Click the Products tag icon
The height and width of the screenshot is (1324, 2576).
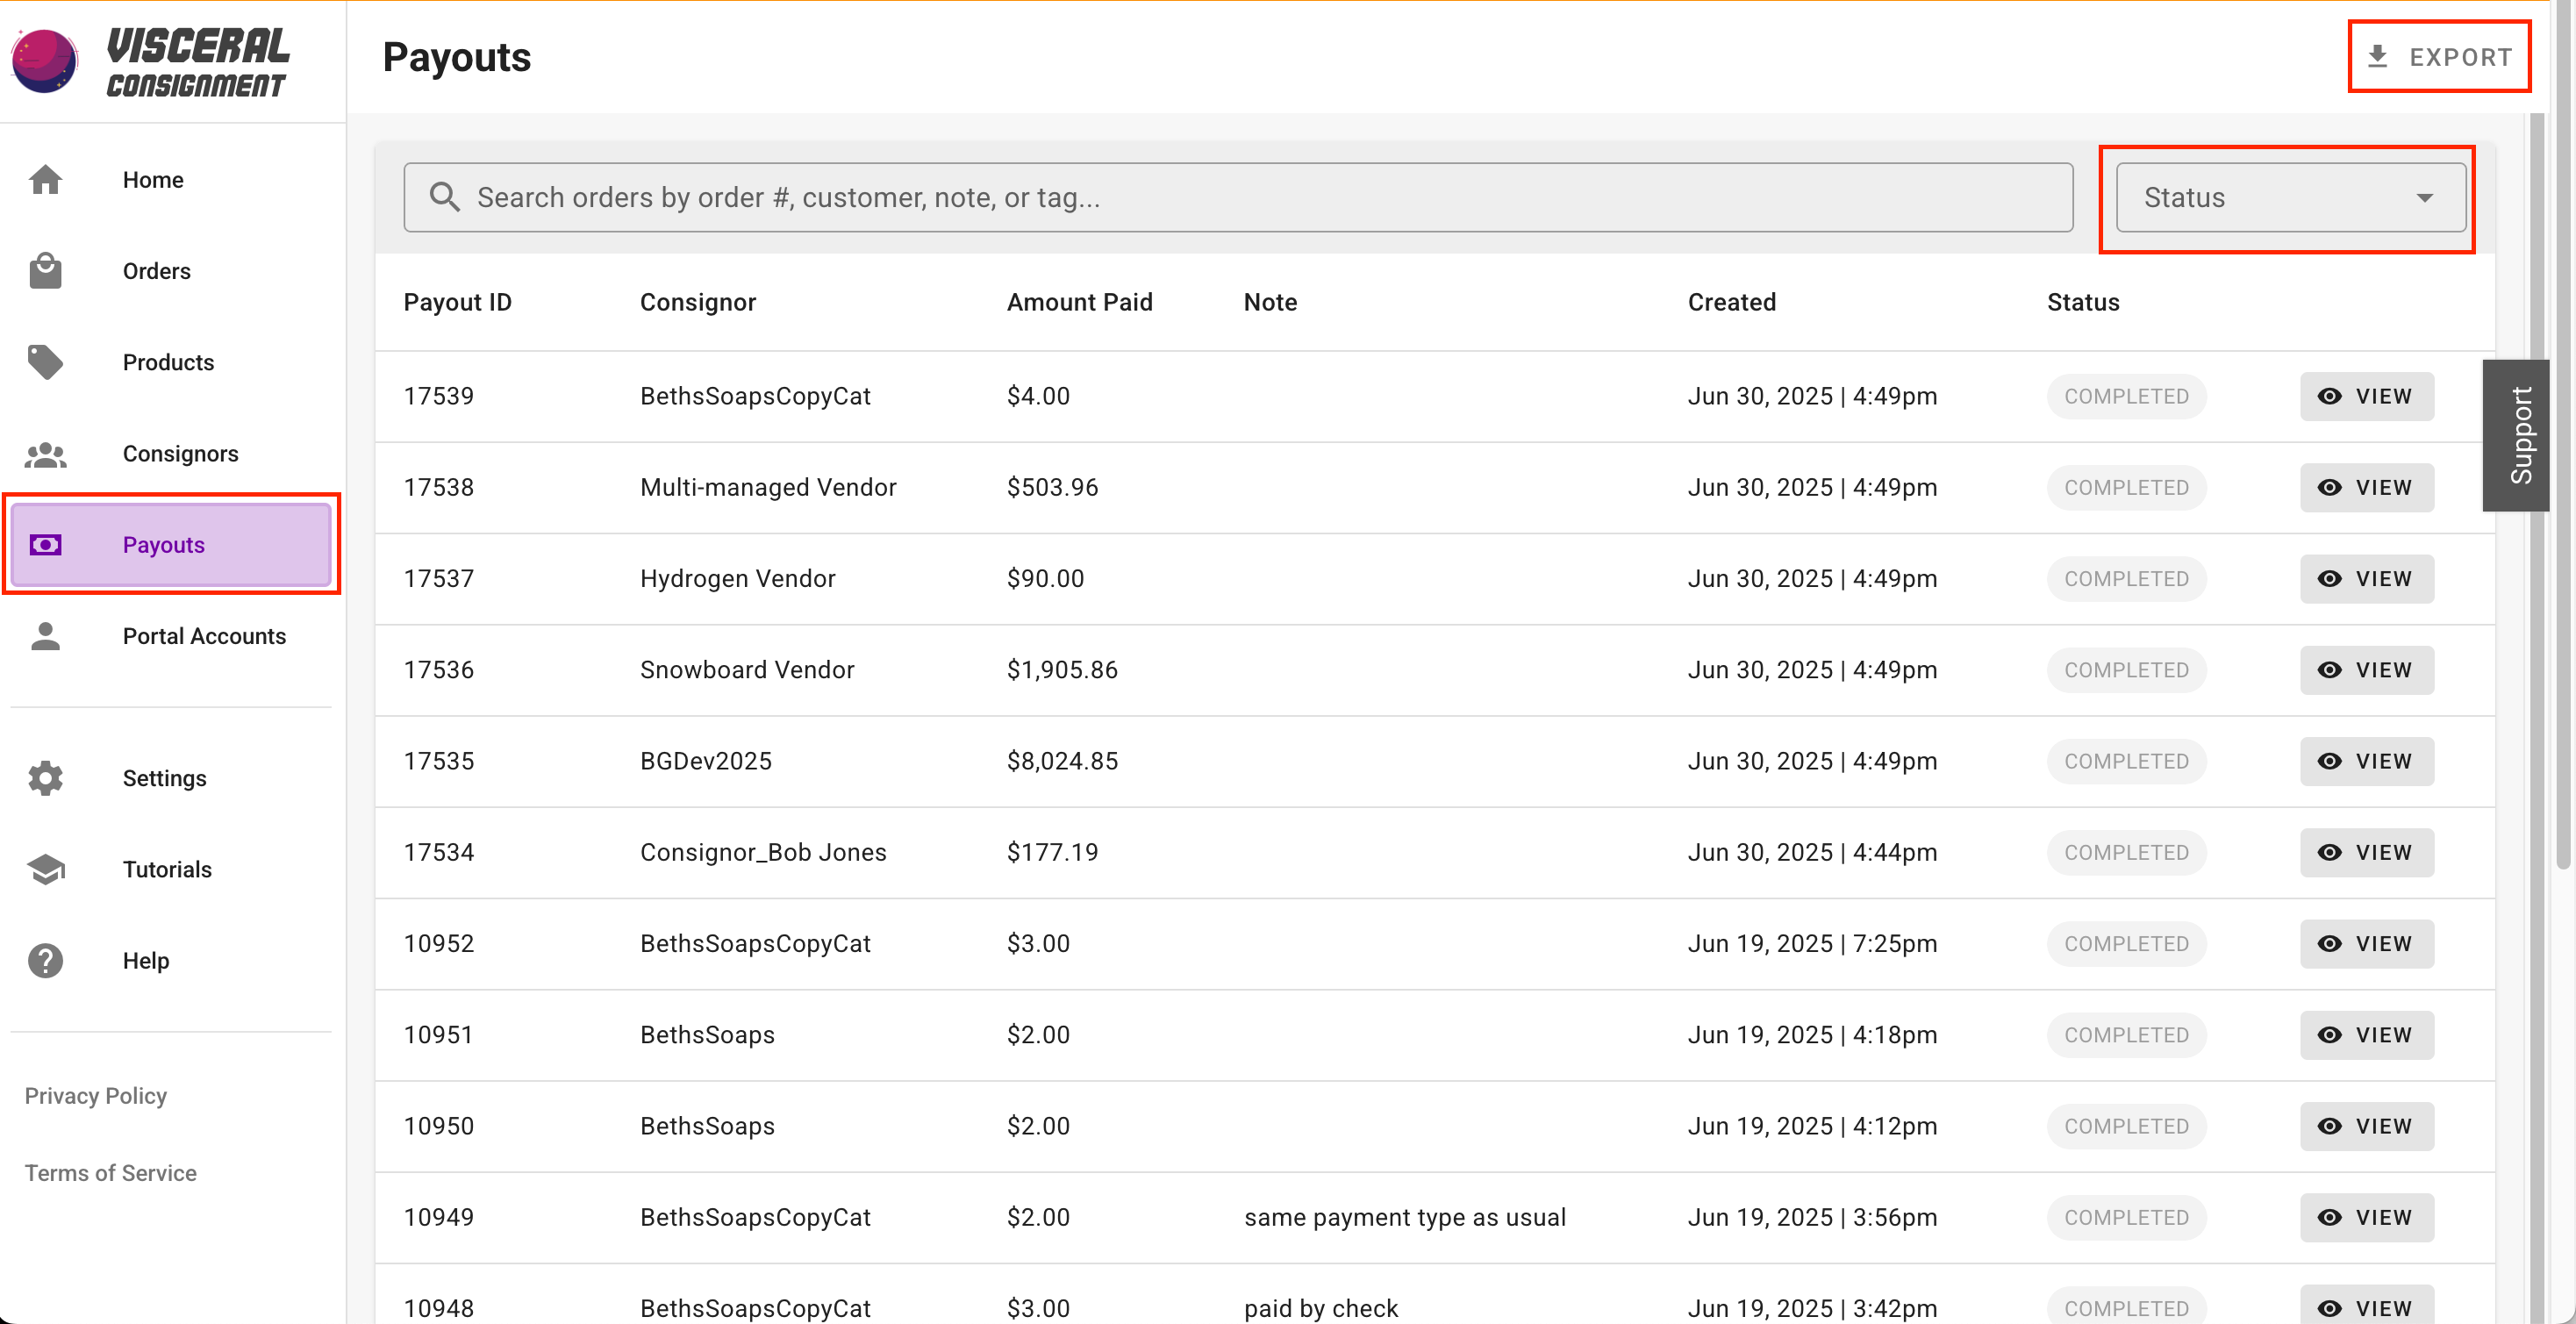[45, 362]
